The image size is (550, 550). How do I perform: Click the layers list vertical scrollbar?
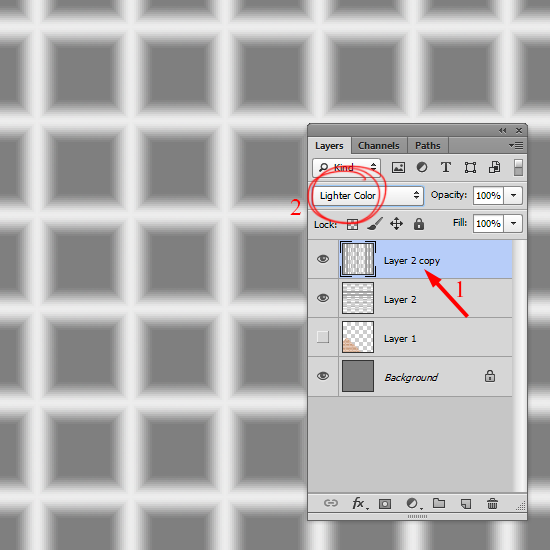519,366
